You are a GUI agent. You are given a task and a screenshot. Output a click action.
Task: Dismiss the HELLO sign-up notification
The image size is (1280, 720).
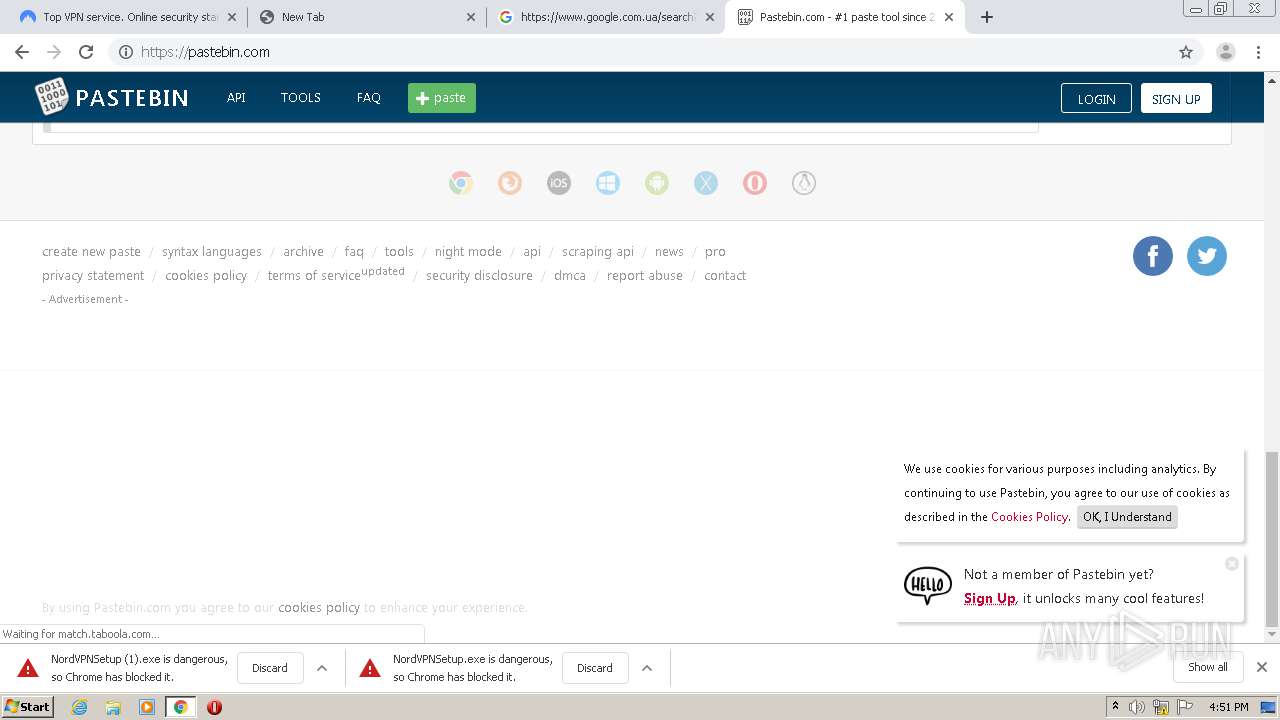point(1232,564)
